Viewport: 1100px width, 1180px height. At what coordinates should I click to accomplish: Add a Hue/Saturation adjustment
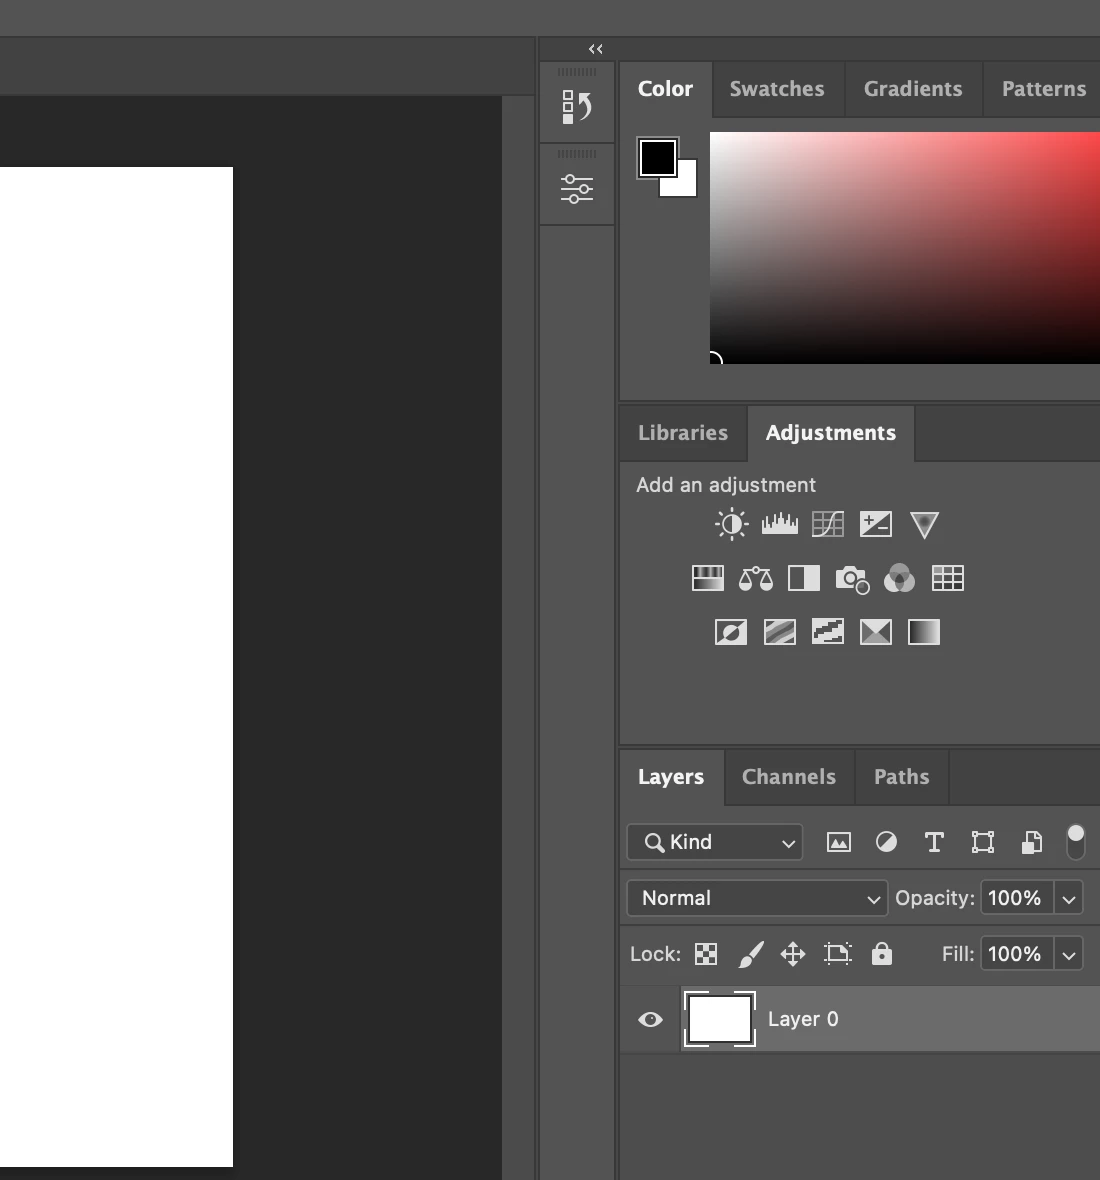click(x=707, y=578)
